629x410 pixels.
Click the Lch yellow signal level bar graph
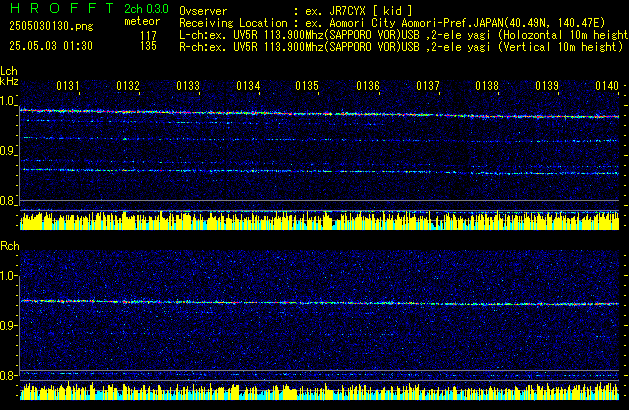coord(319,221)
